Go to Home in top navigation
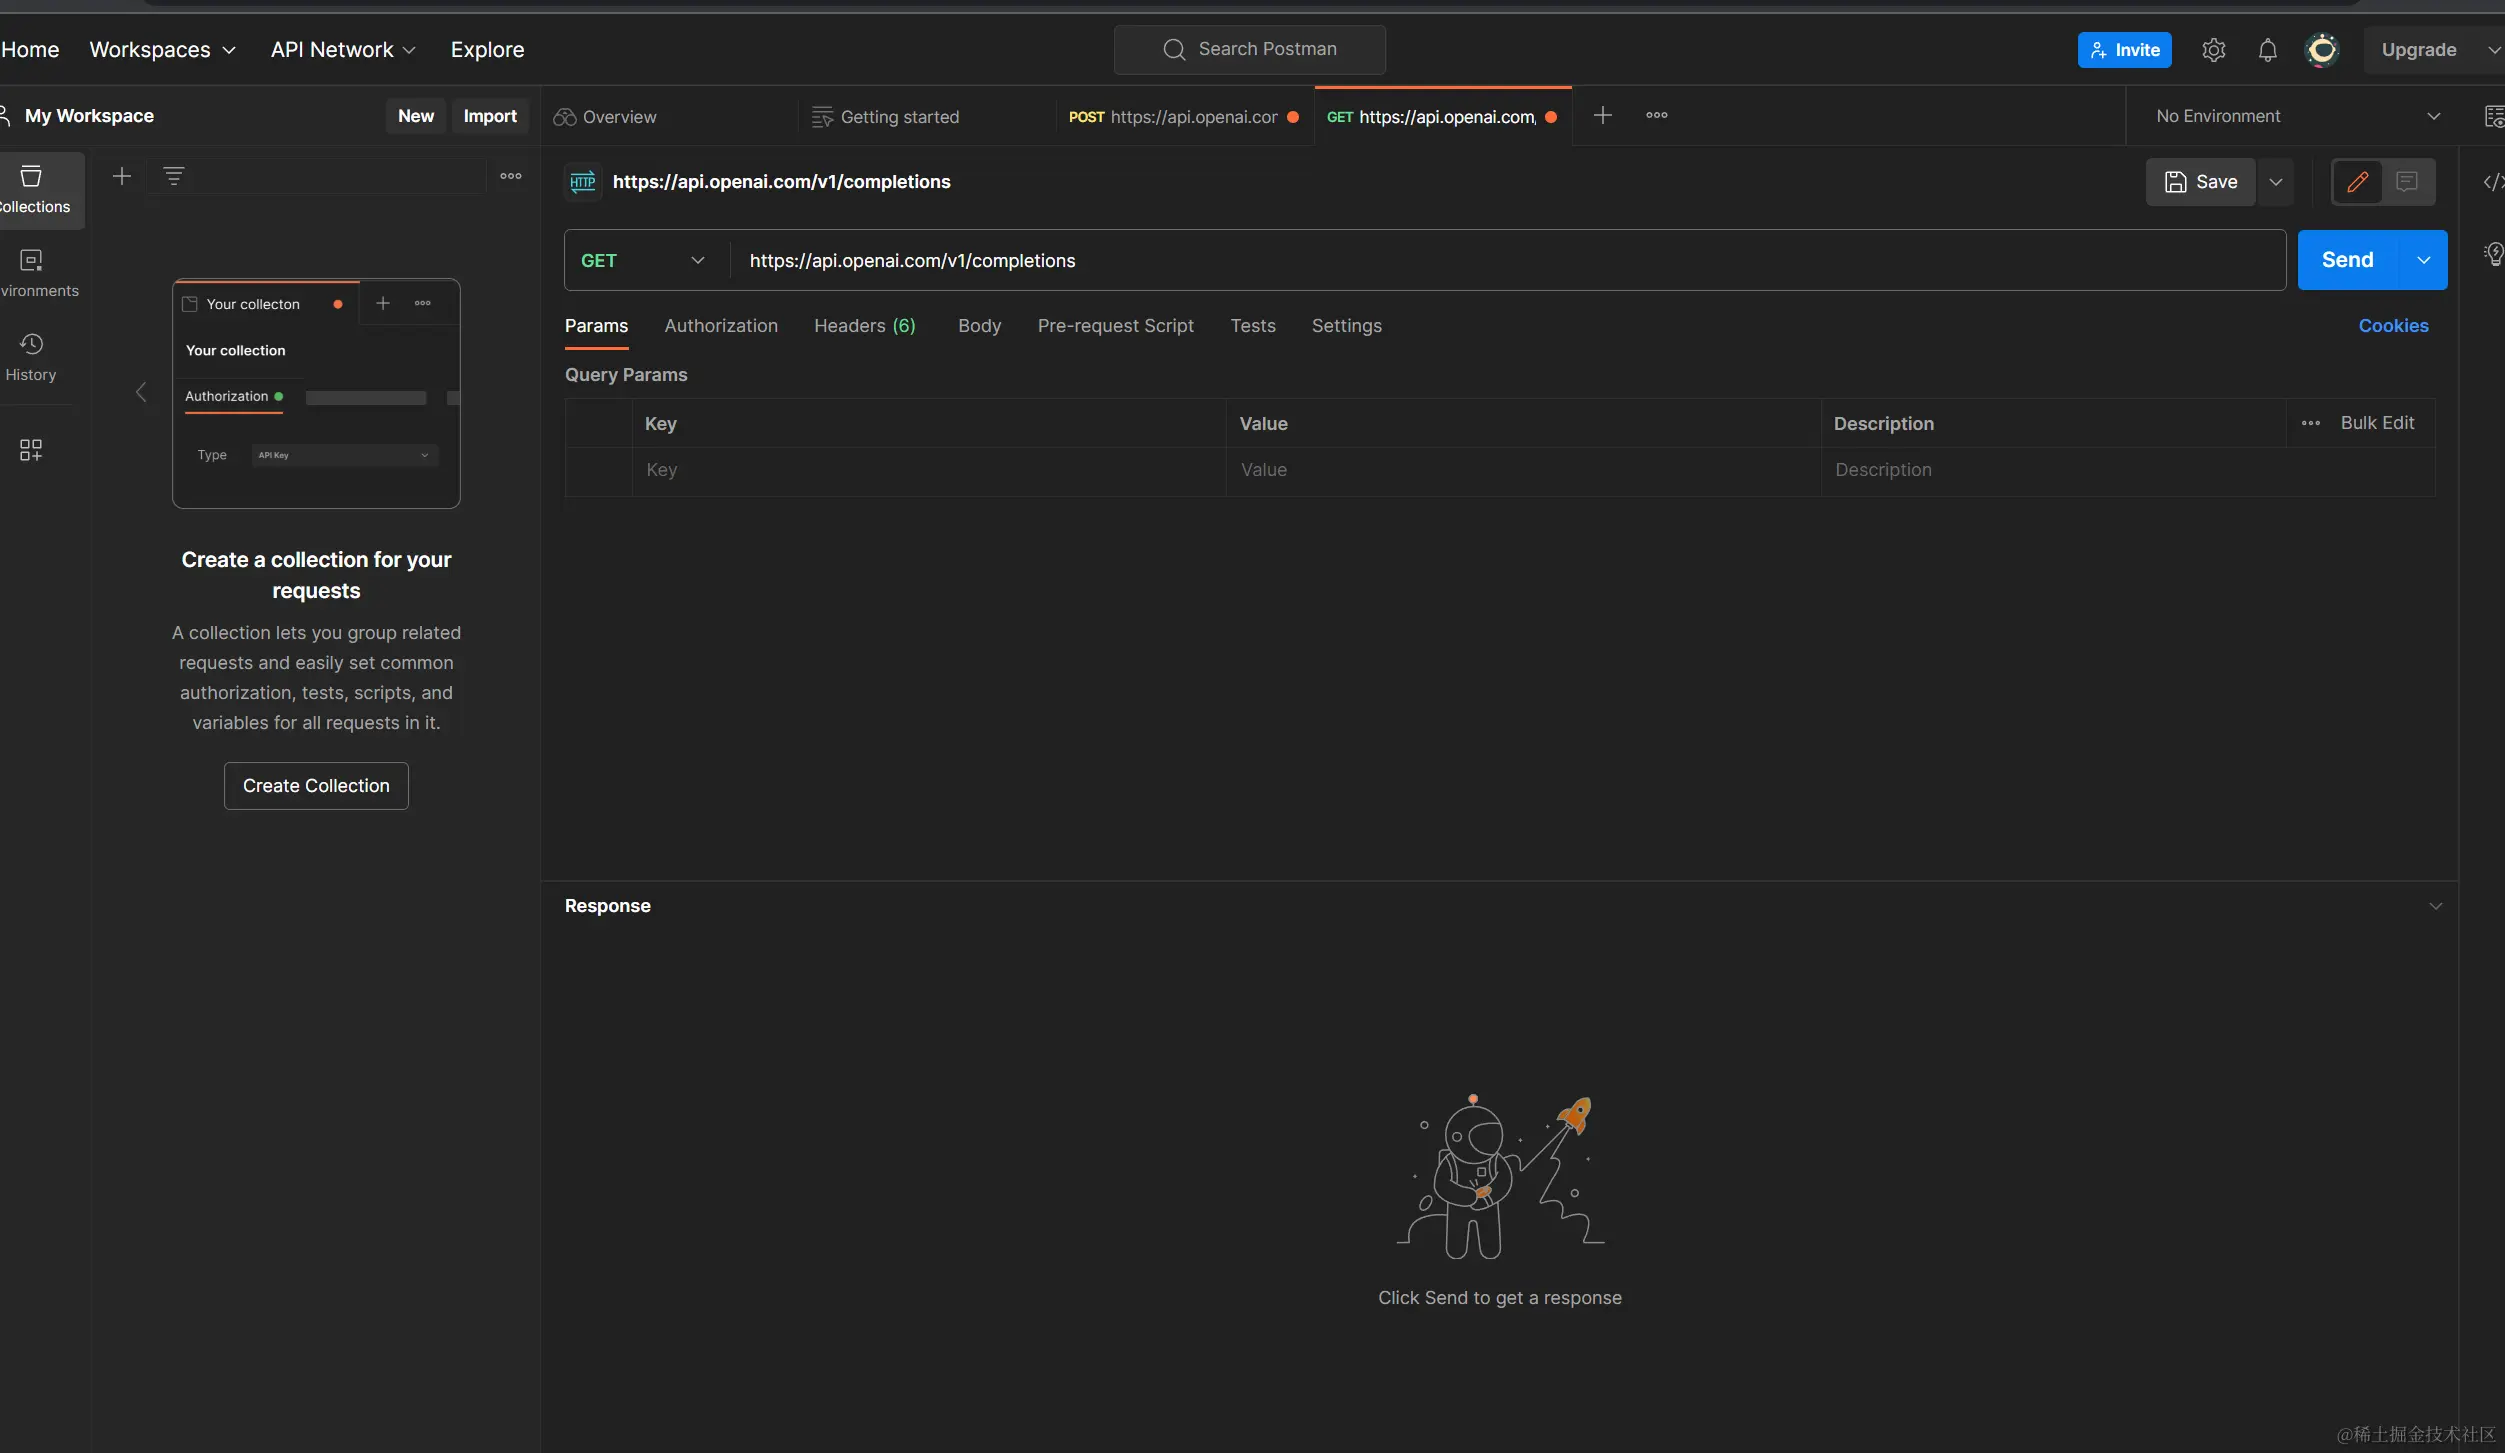The image size is (2505, 1453). (x=30, y=50)
